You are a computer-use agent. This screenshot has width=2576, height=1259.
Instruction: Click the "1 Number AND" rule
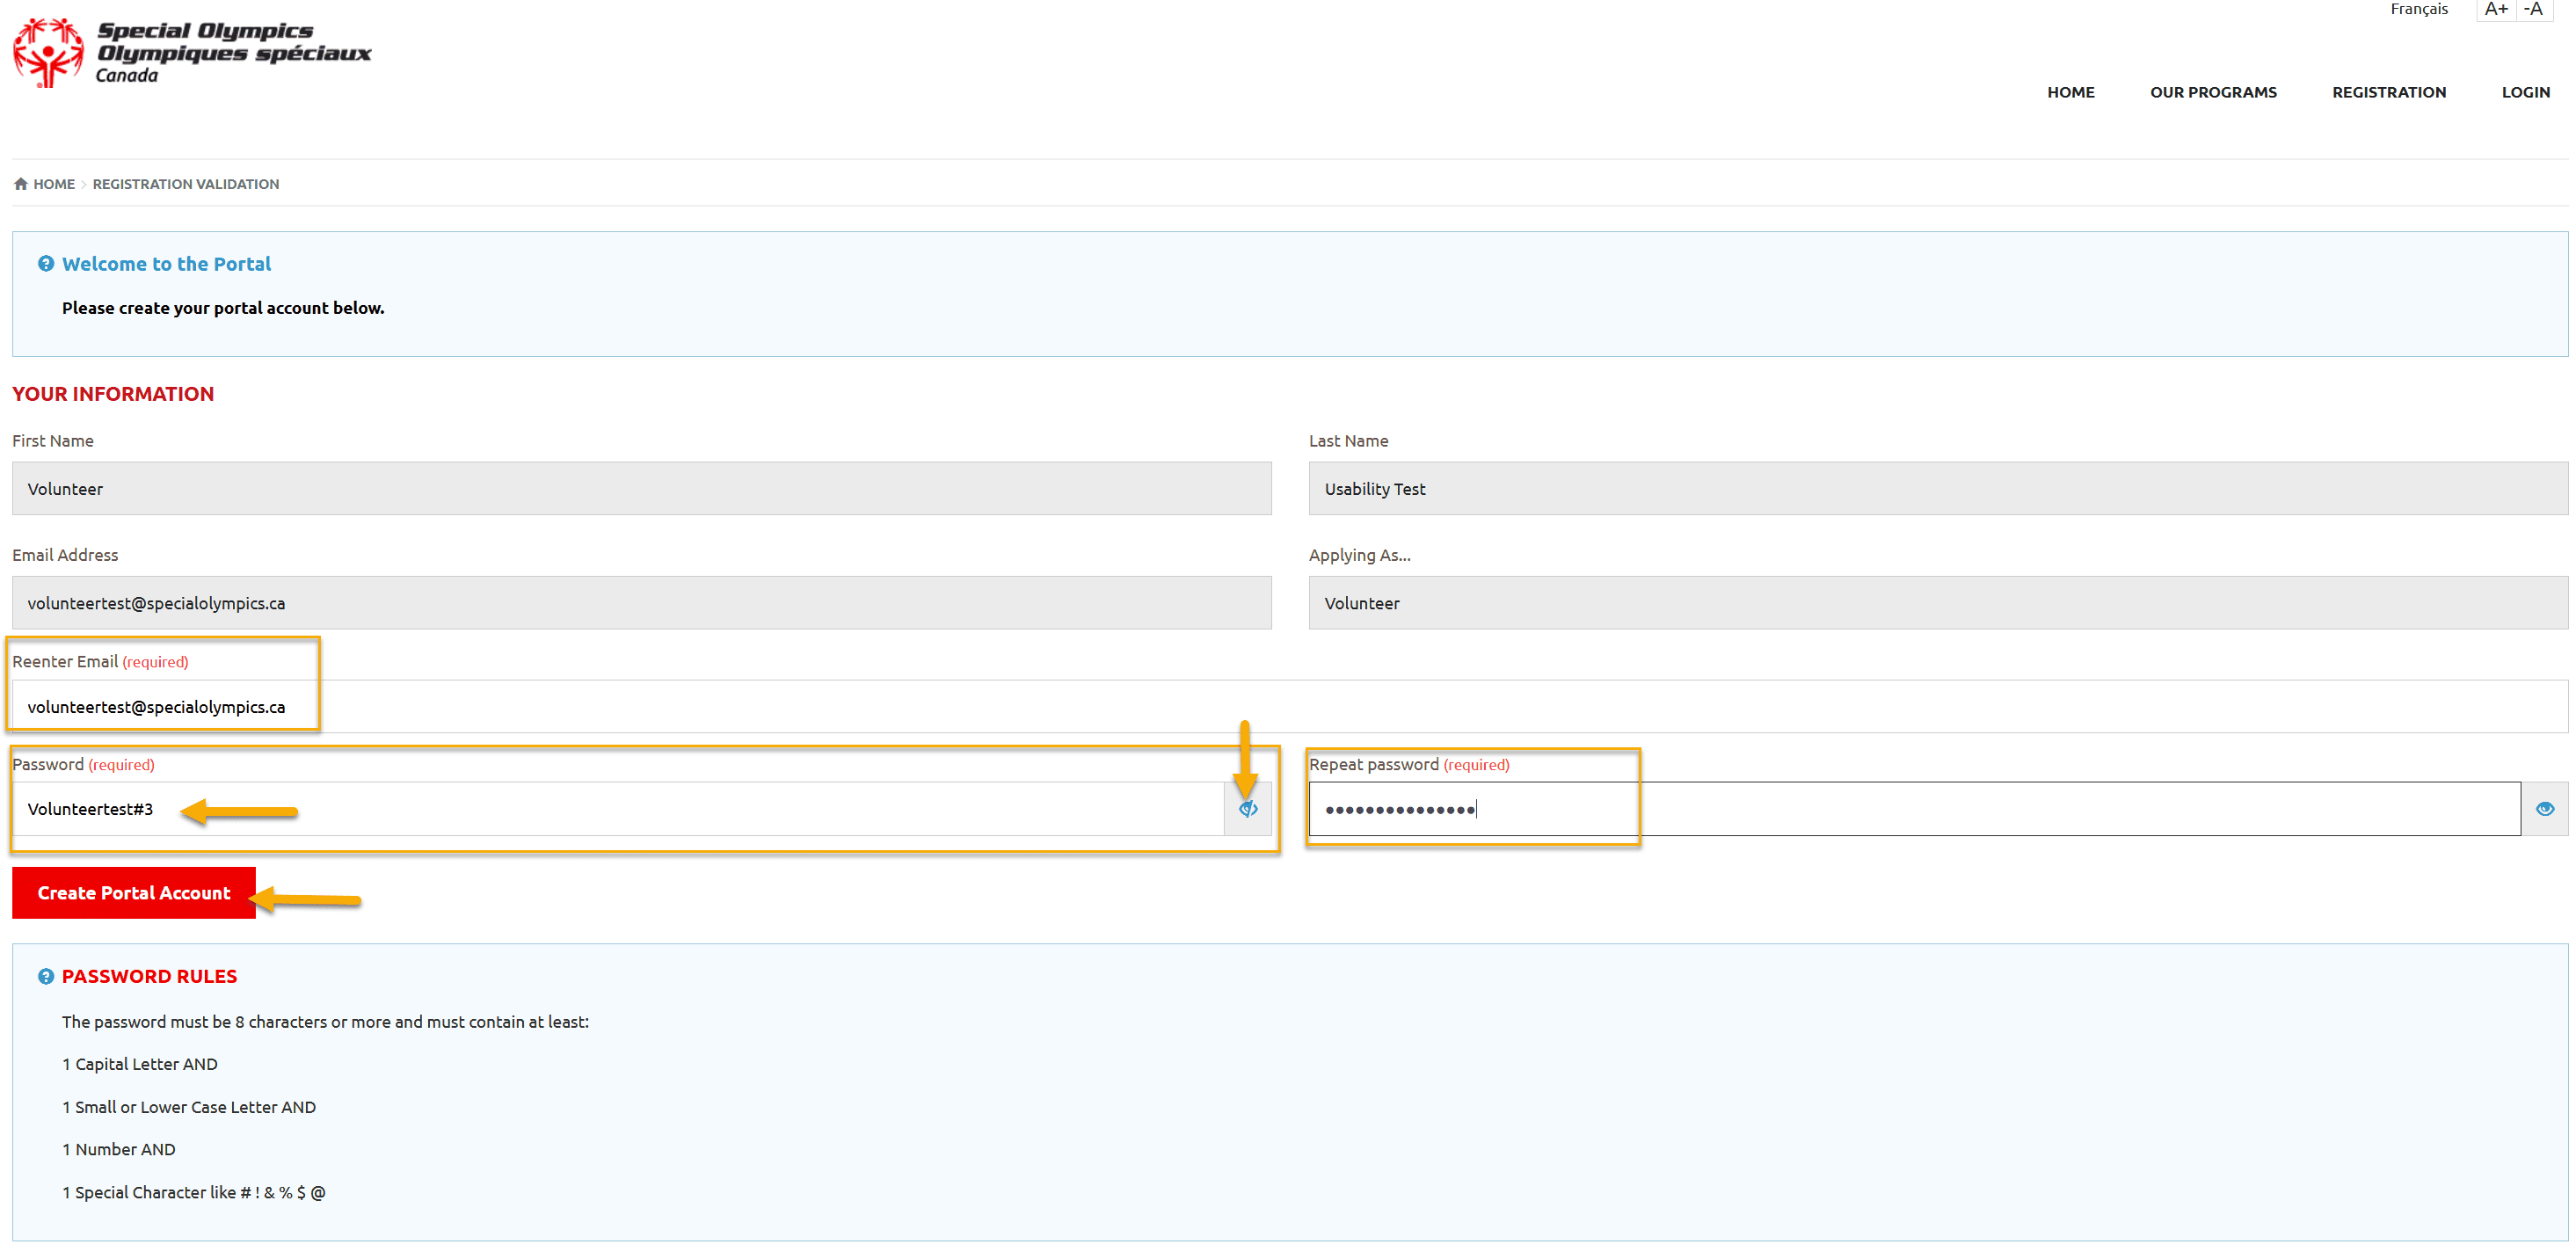point(119,1150)
